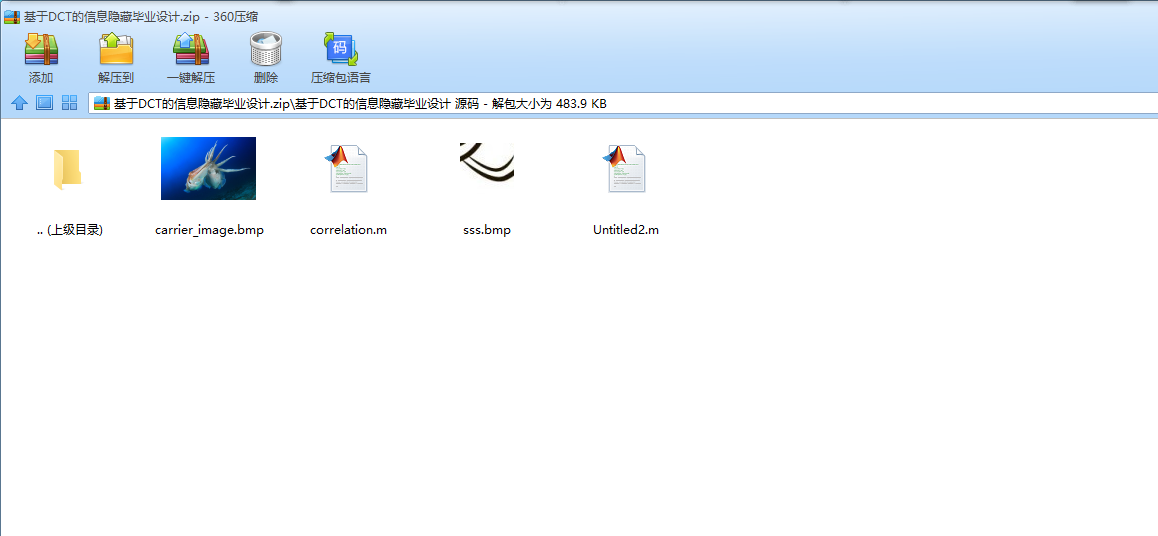The width and height of the screenshot is (1158, 536).
Task: Select the sss.bmp thumbnail
Action: 487,162
